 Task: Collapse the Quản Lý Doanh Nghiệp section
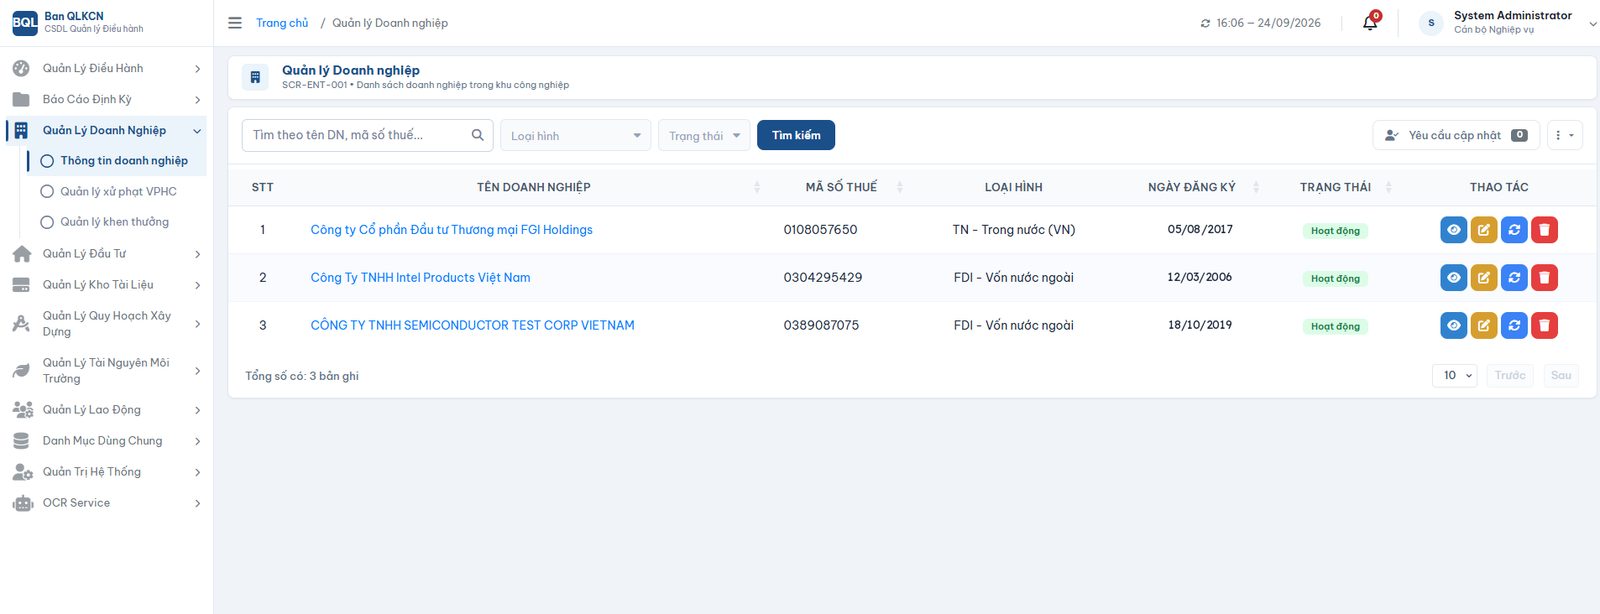point(107,131)
